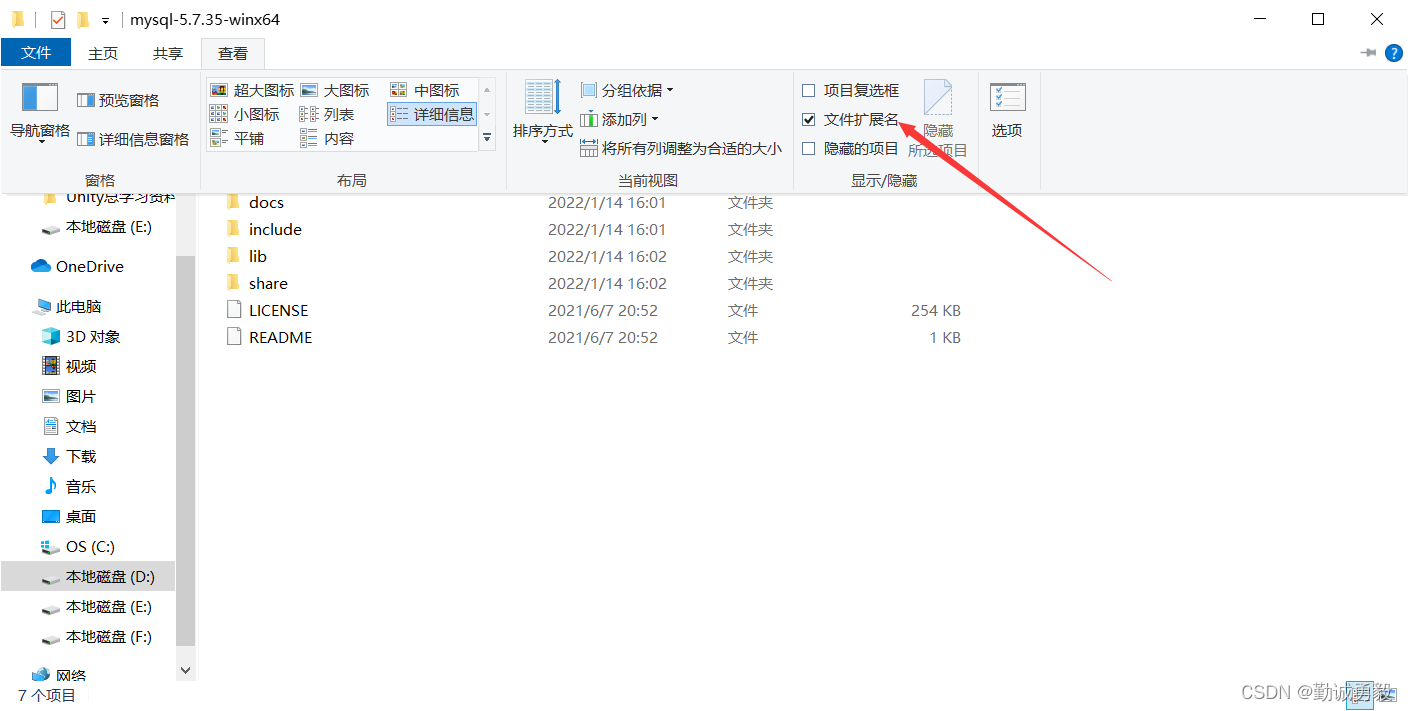Viewport: 1408px width, 711px height.
Task: Open Downloads (下载) in sidebar
Action: click(69, 456)
